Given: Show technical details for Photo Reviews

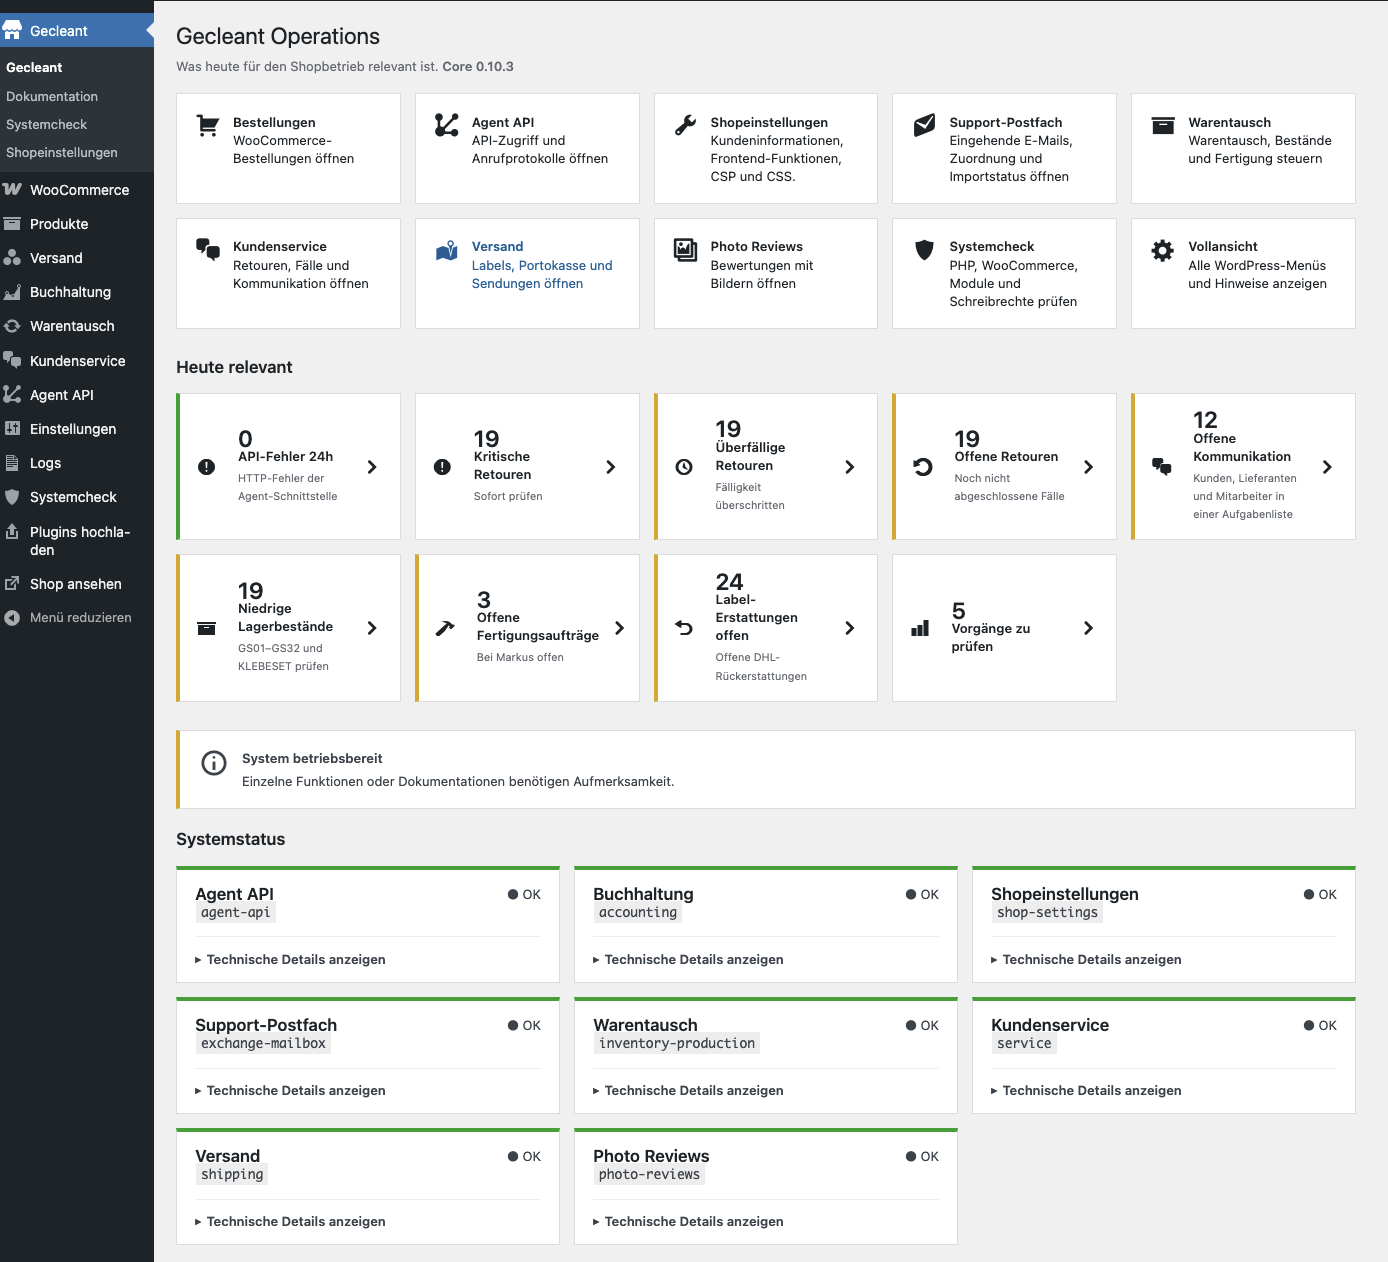Looking at the screenshot, I should coord(688,1221).
